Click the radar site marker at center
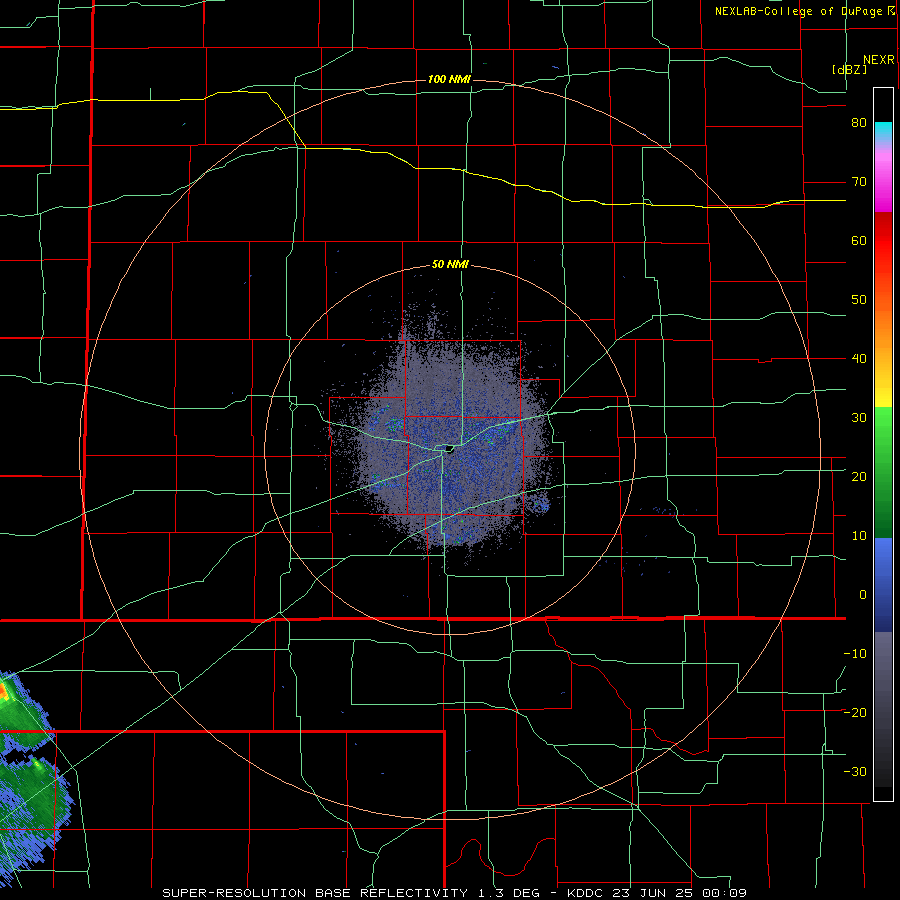900x900 pixels. click(448, 448)
